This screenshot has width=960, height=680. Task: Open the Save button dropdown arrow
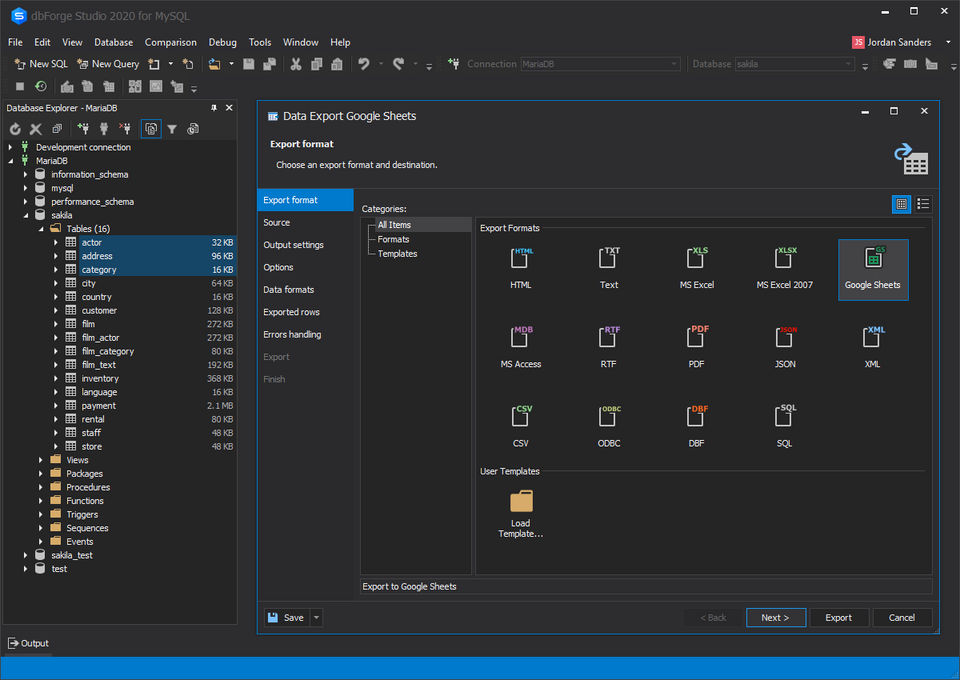click(x=317, y=618)
